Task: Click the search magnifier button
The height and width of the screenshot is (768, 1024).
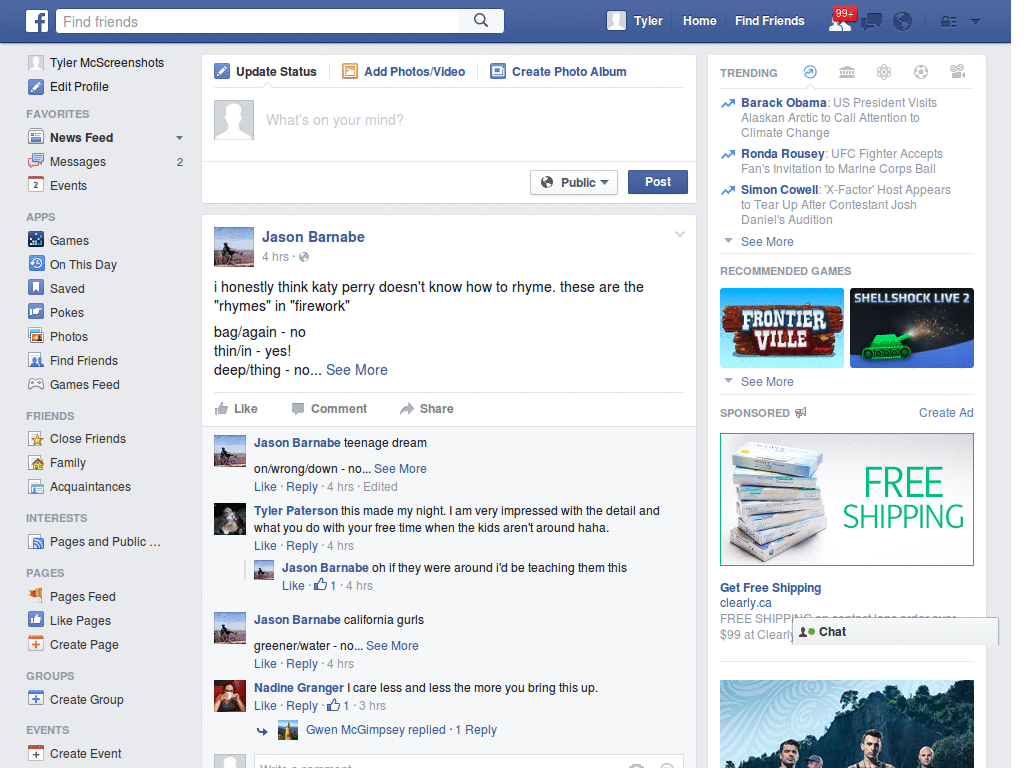Action: pyautogui.click(x=481, y=21)
